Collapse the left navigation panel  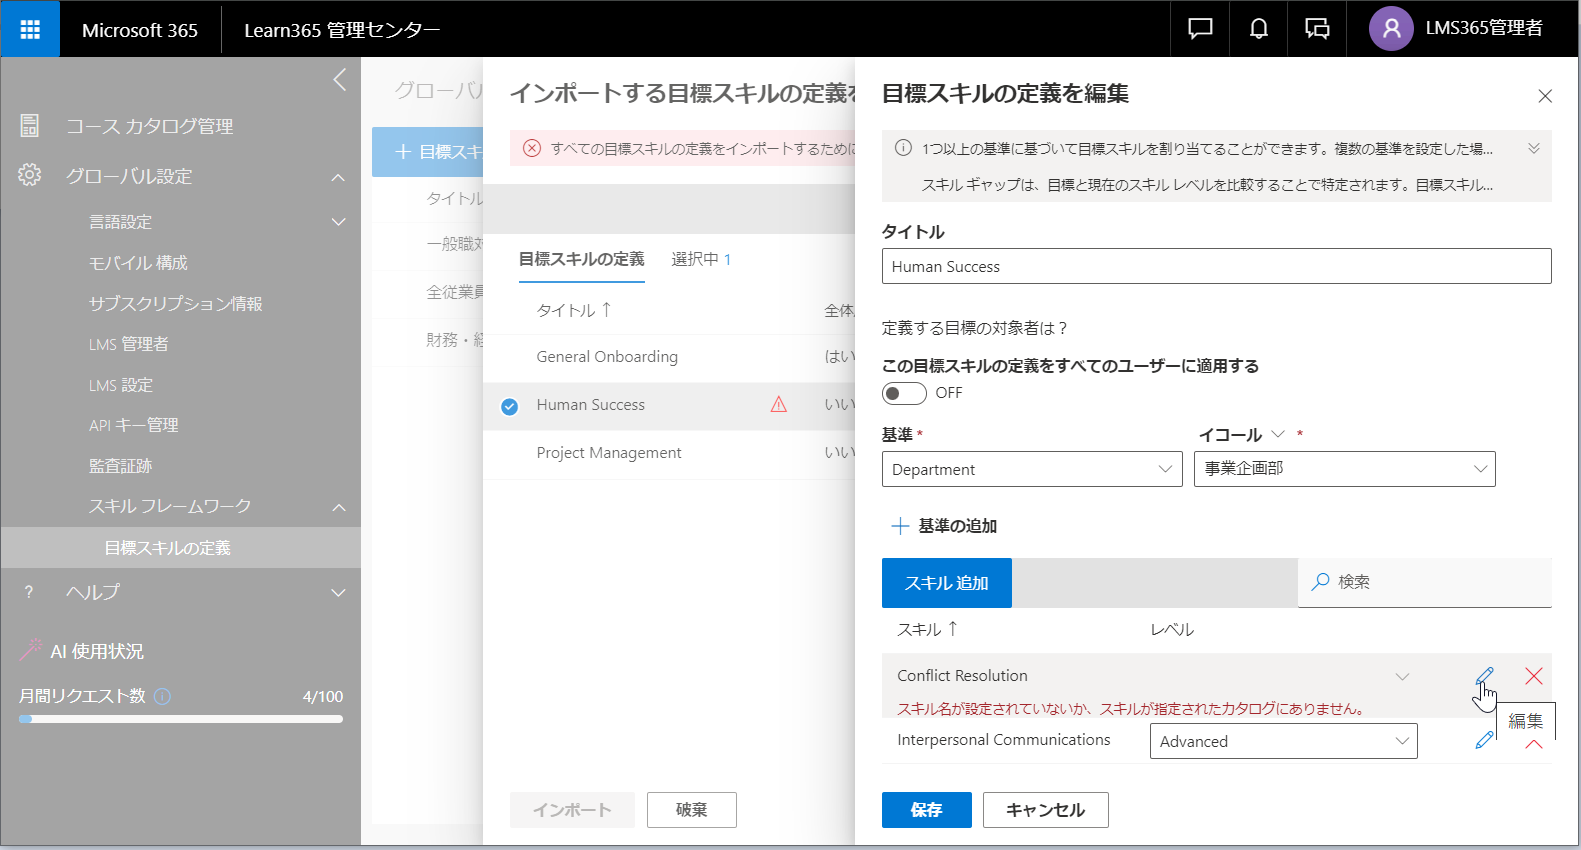click(x=340, y=79)
